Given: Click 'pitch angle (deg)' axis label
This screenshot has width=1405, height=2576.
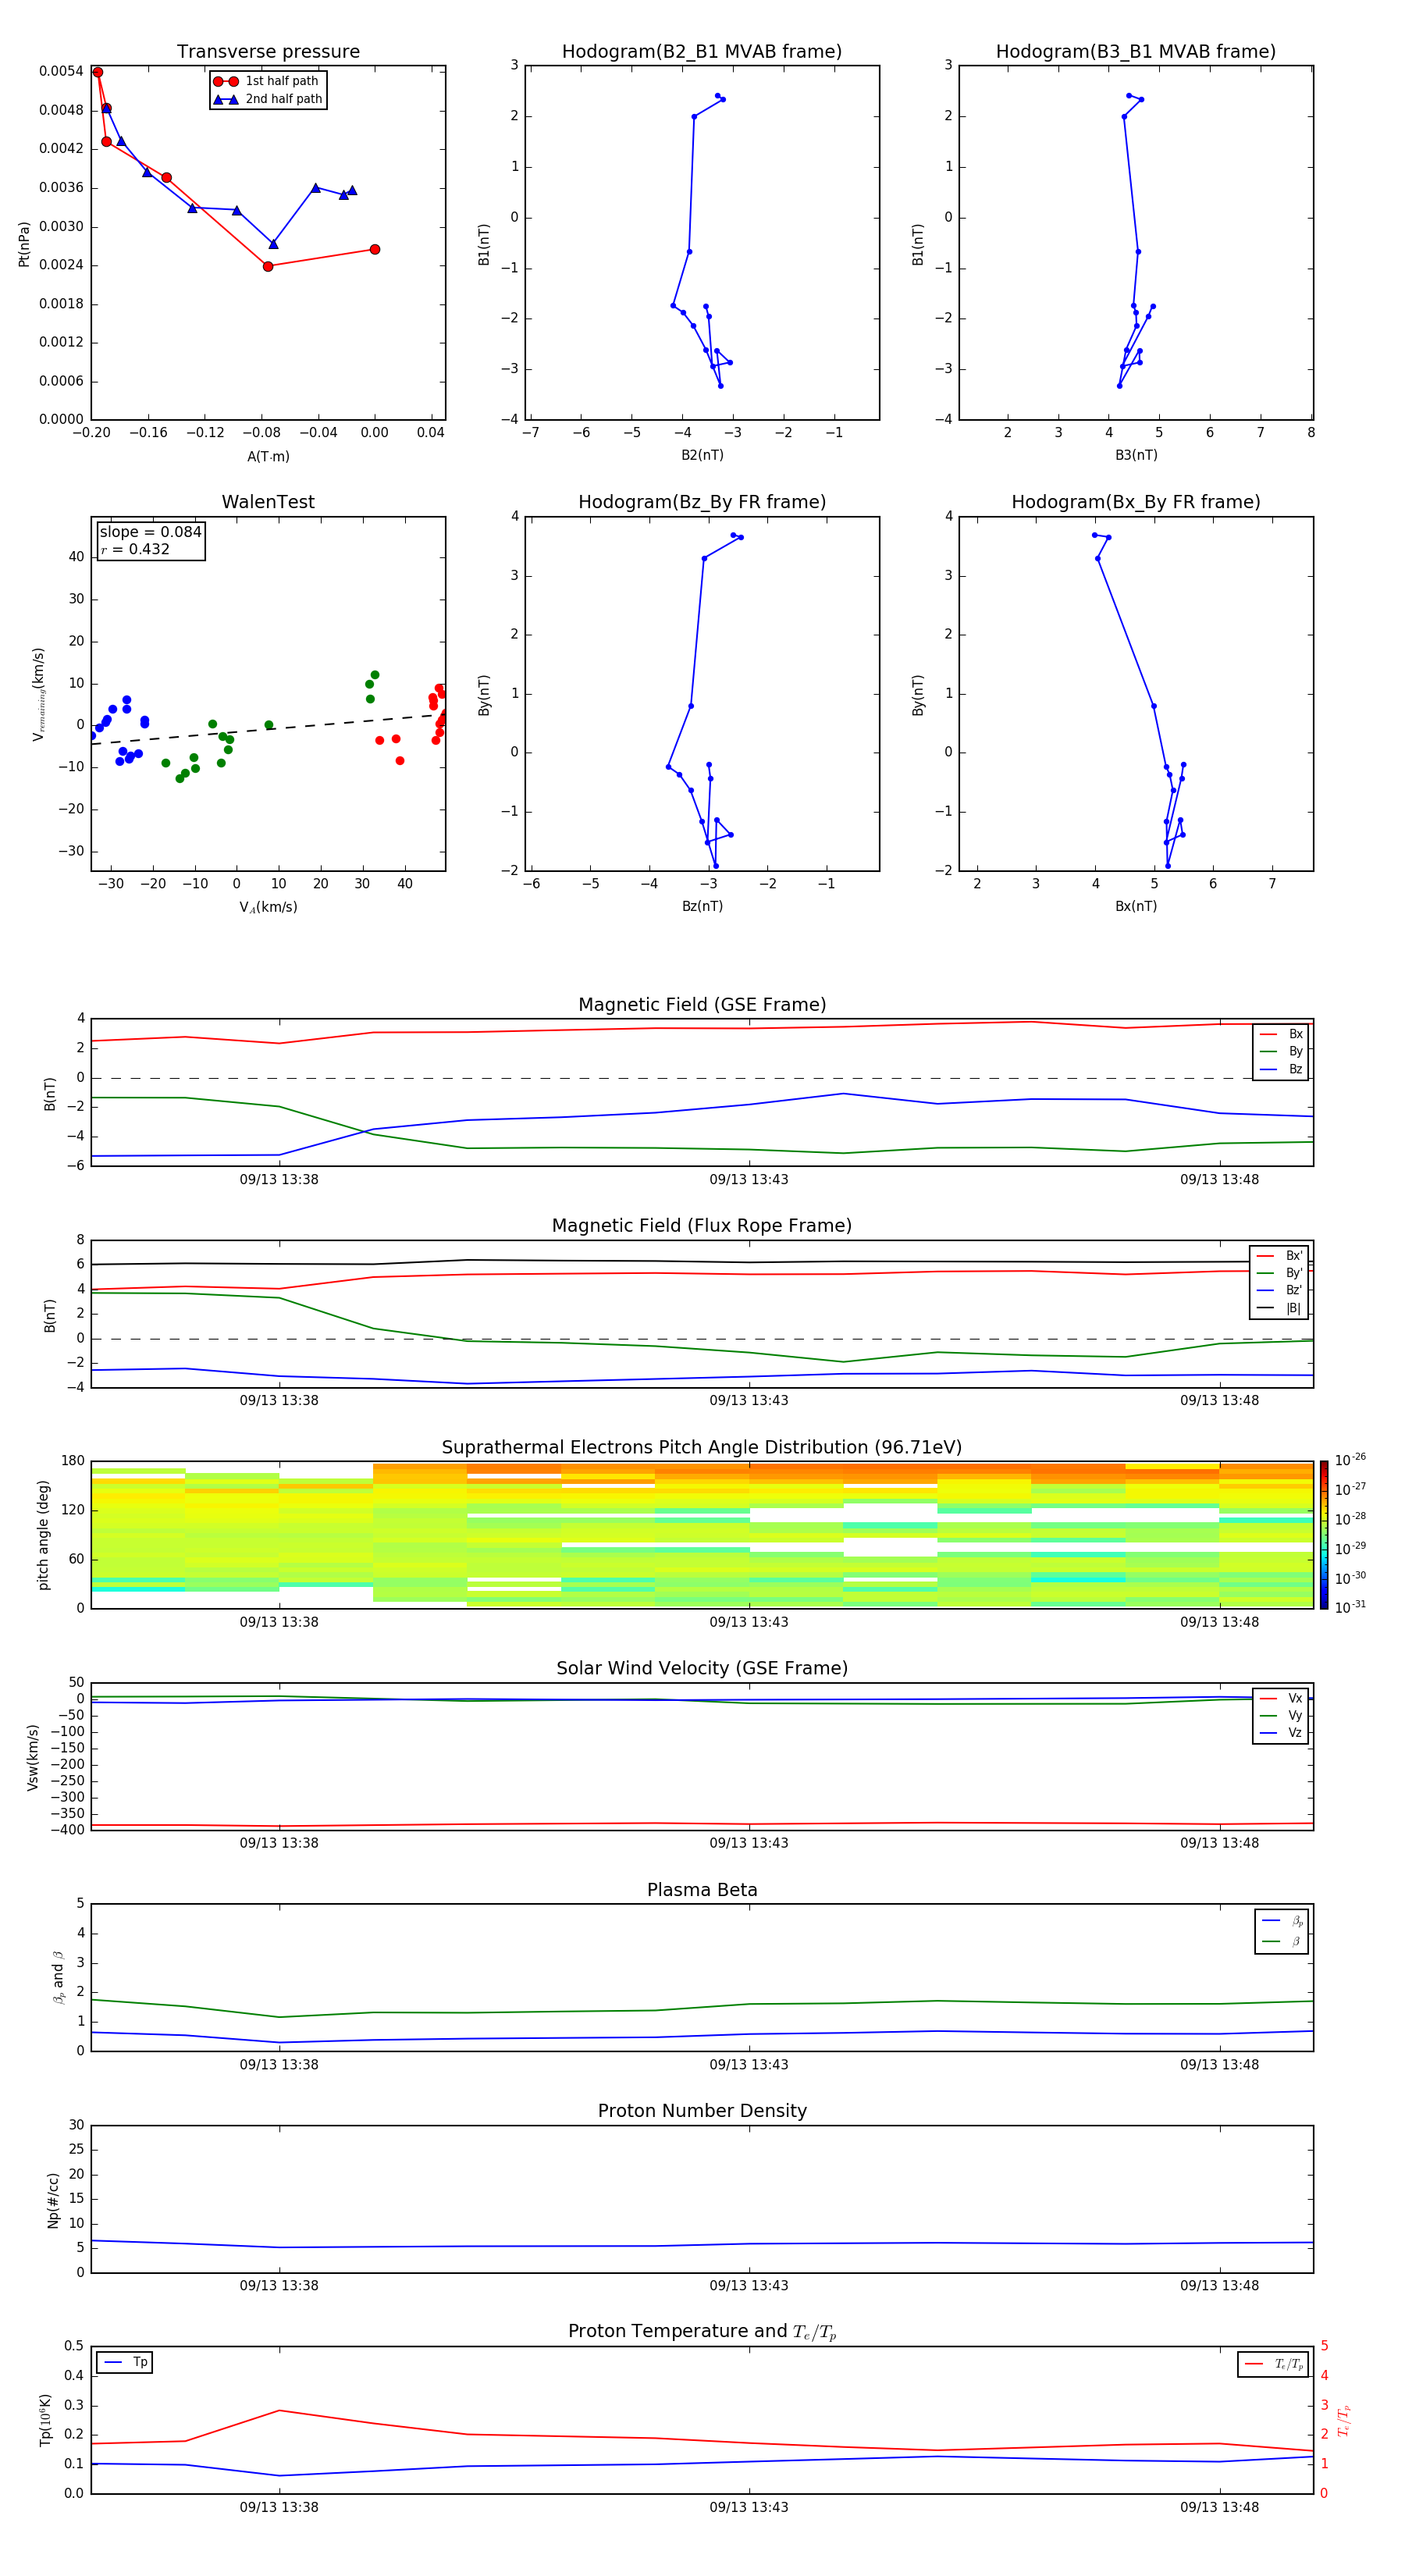Looking at the screenshot, I should (x=43, y=1535).
